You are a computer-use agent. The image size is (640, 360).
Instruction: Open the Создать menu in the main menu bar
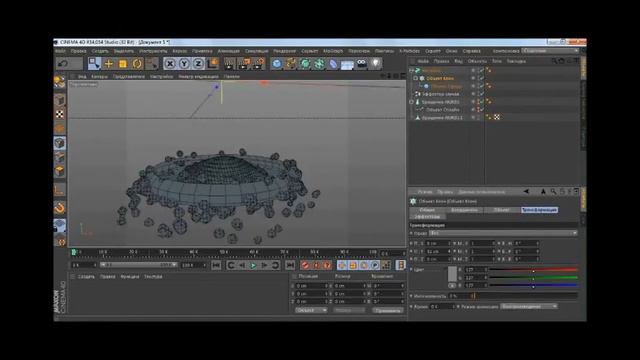tap(100, 51)
